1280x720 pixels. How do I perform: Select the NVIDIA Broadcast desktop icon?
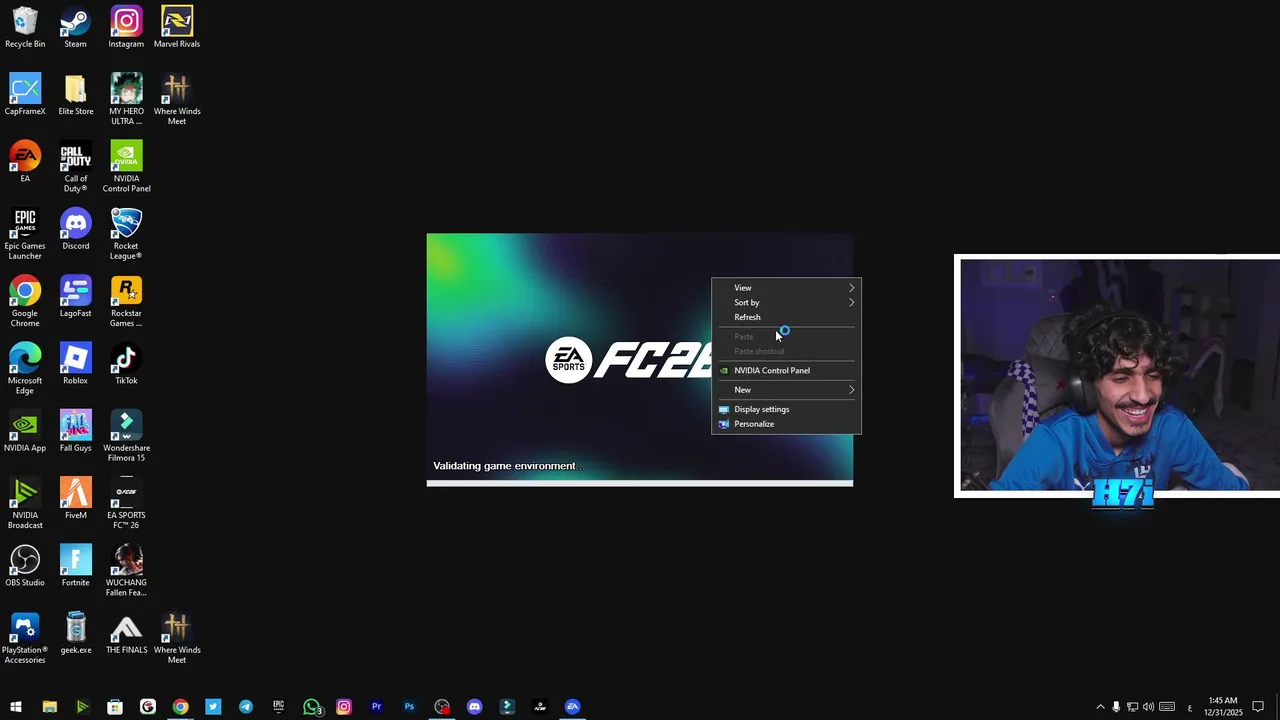coord(25,503)
